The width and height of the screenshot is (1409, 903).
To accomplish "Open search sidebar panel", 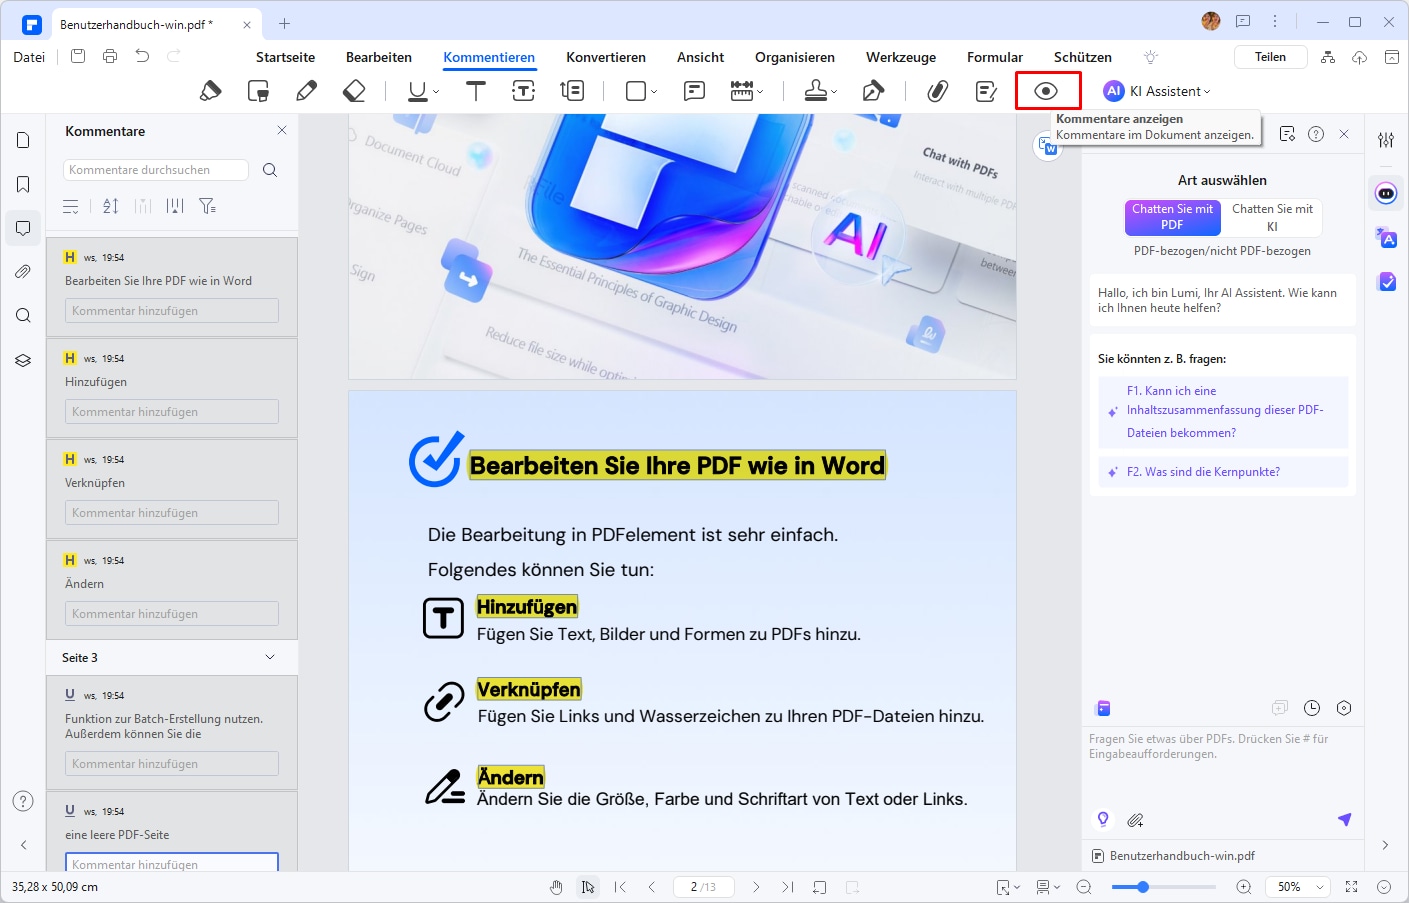I will [x=23, y=316].
